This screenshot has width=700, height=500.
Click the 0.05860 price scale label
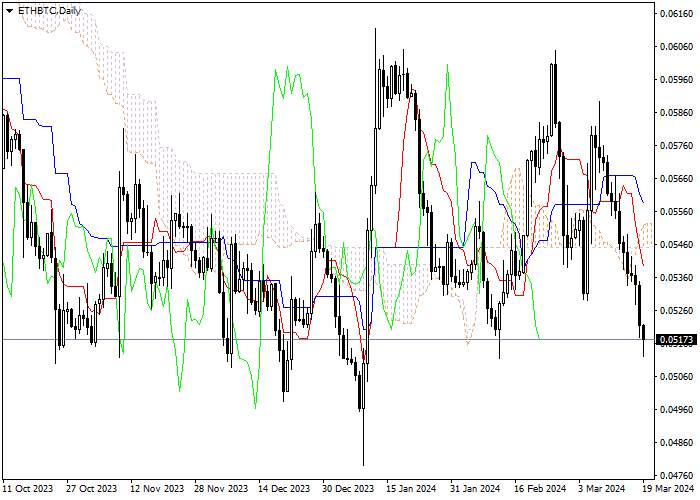click(x=677, y=112)
